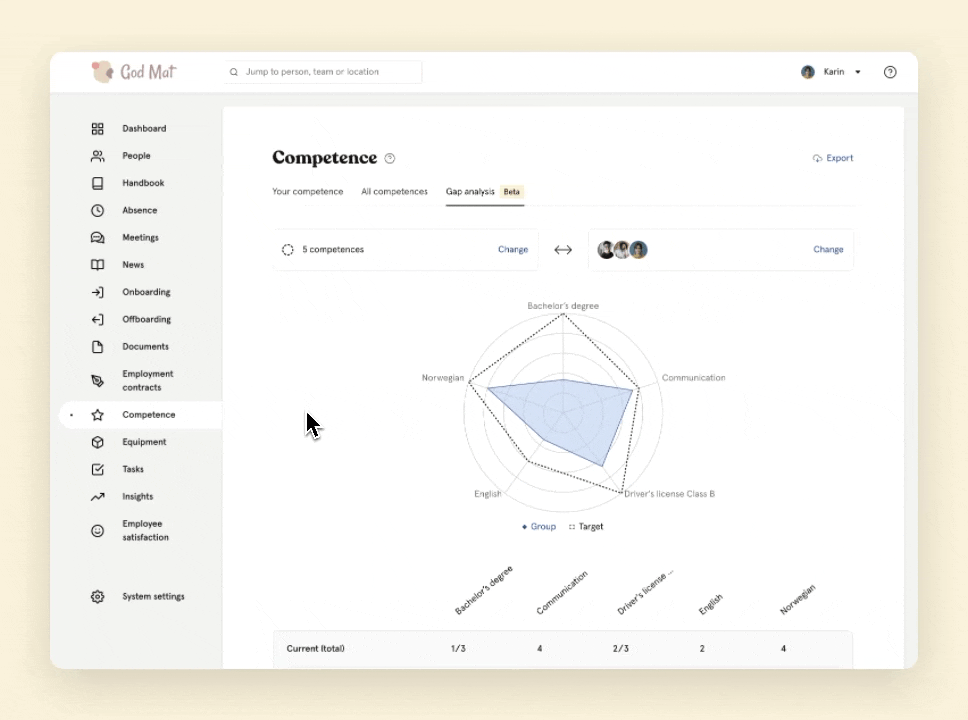Open the help question mark menu

tap(890, 71)
